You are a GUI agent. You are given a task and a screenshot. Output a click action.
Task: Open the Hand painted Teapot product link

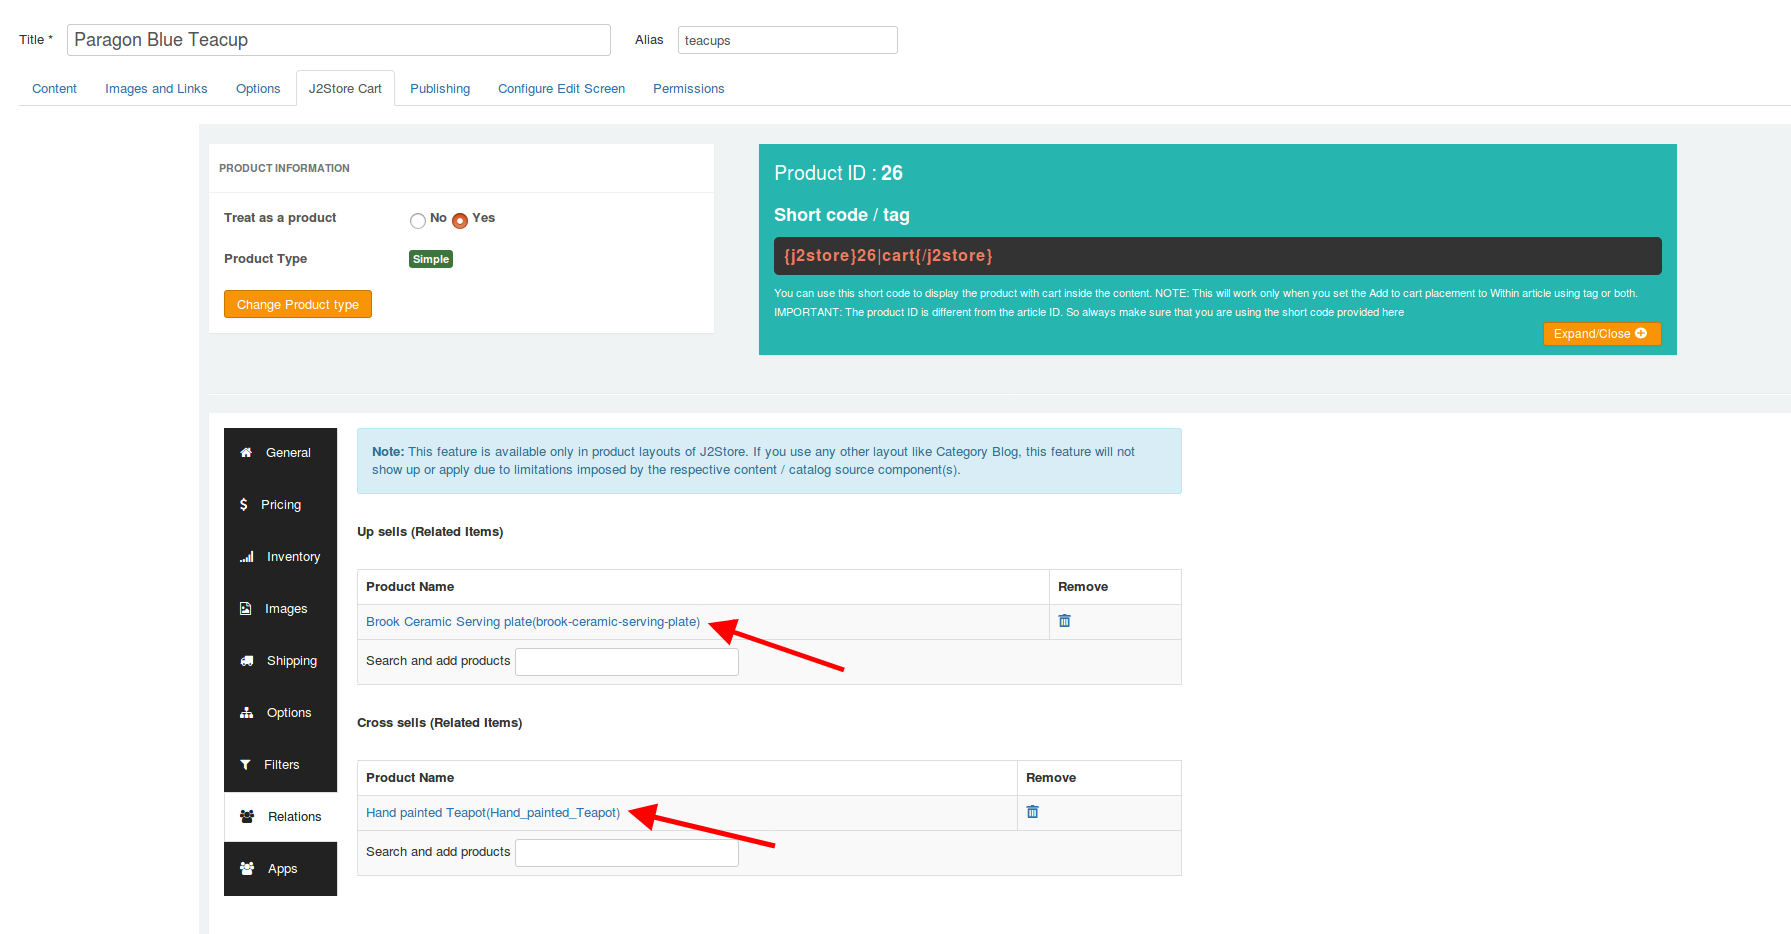point(491,812)
